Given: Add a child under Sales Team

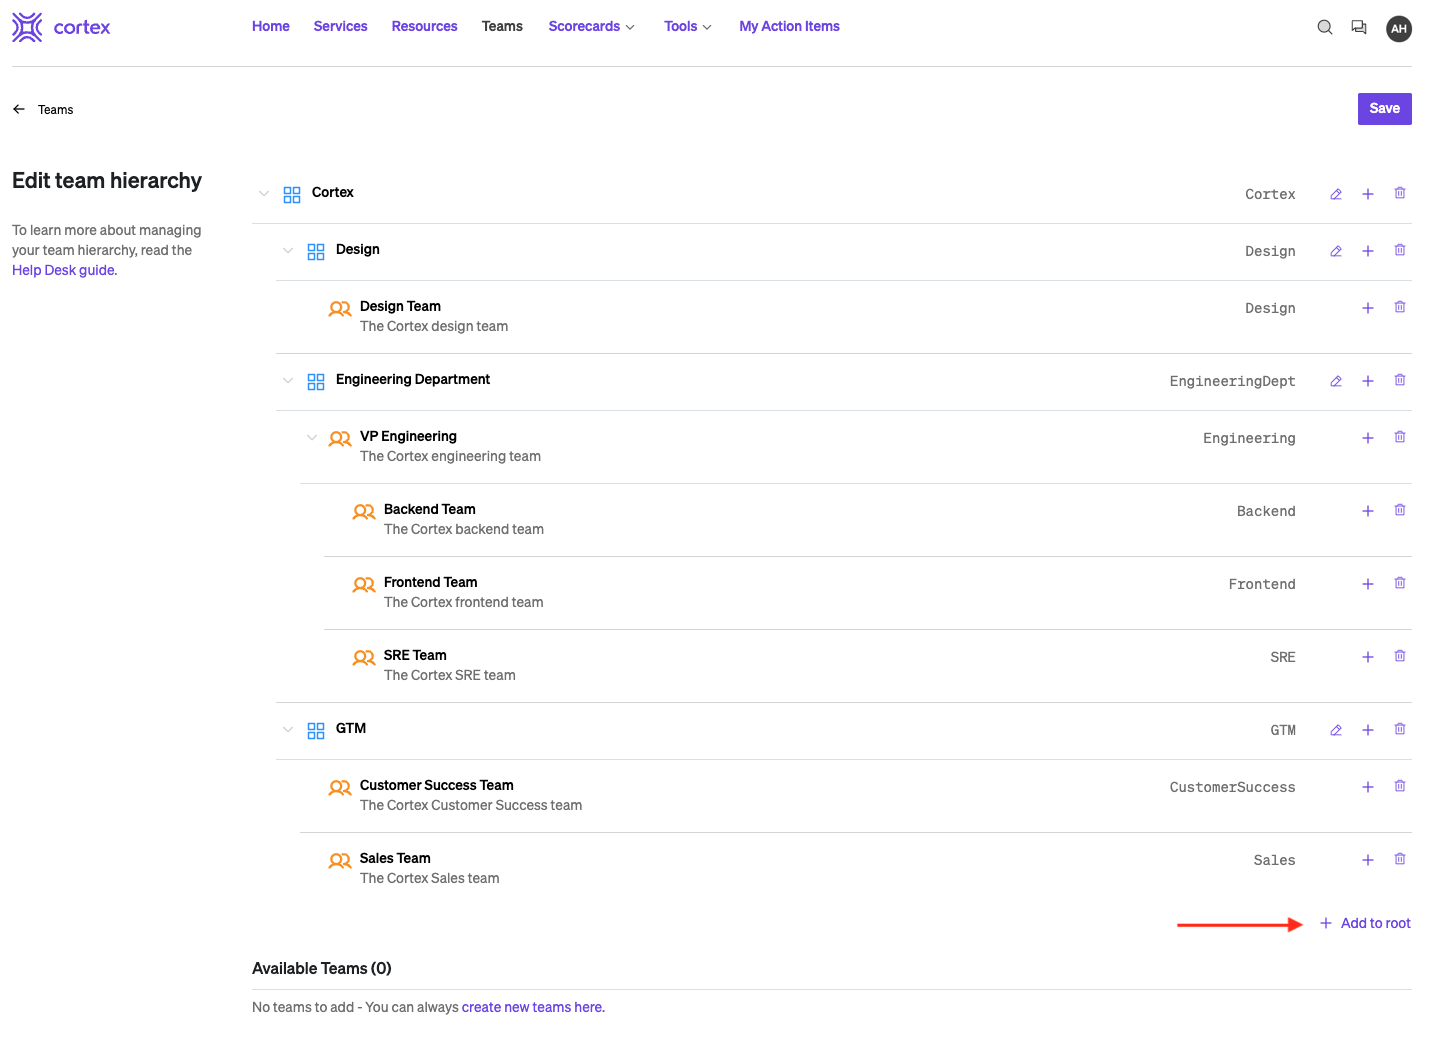Looking at the screenshot, I should pos(1368,860).
